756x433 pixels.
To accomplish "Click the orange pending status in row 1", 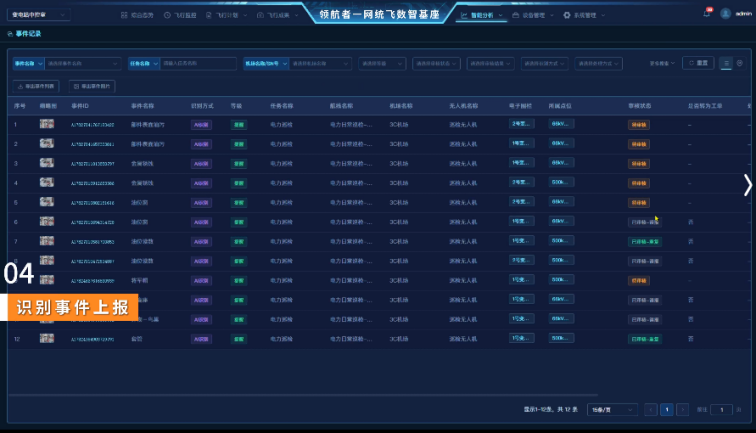I will [x=638, y=125].
